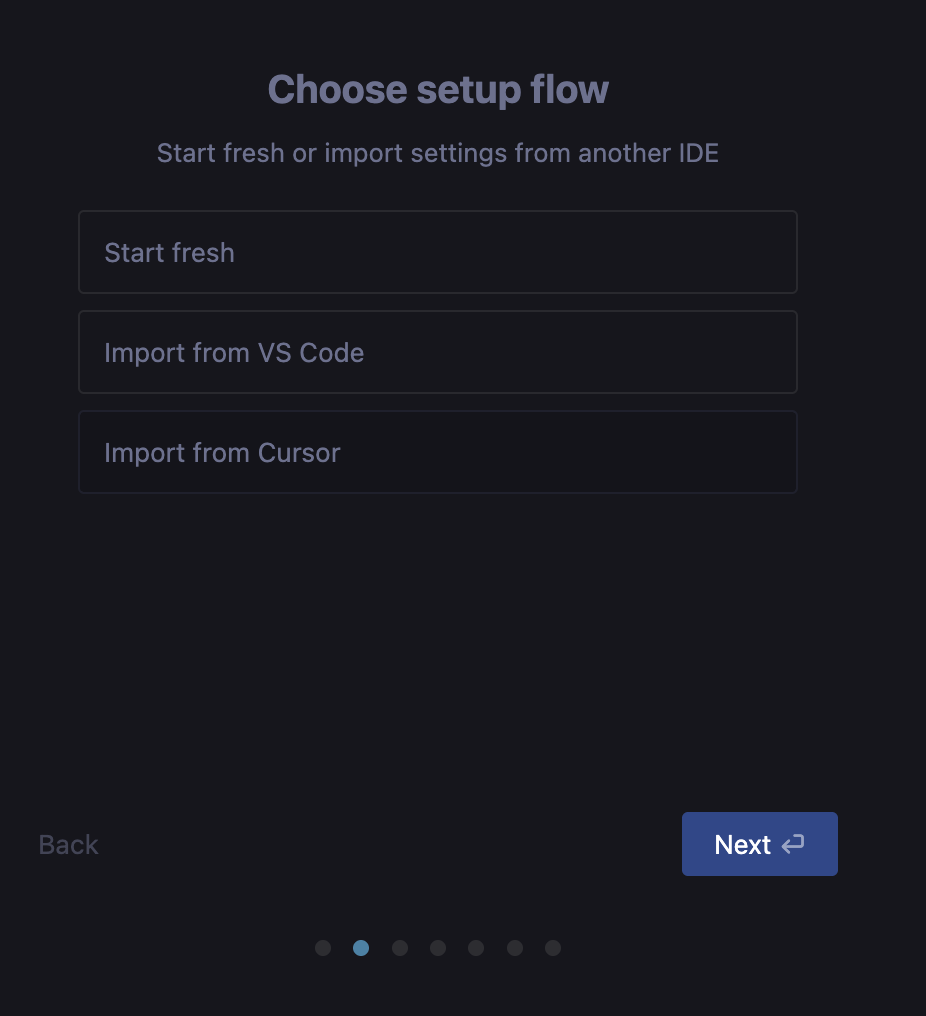This screenshot has width=926, height=1016.
Task: Open the fourth pagination dot
Action: click(438, 948)
